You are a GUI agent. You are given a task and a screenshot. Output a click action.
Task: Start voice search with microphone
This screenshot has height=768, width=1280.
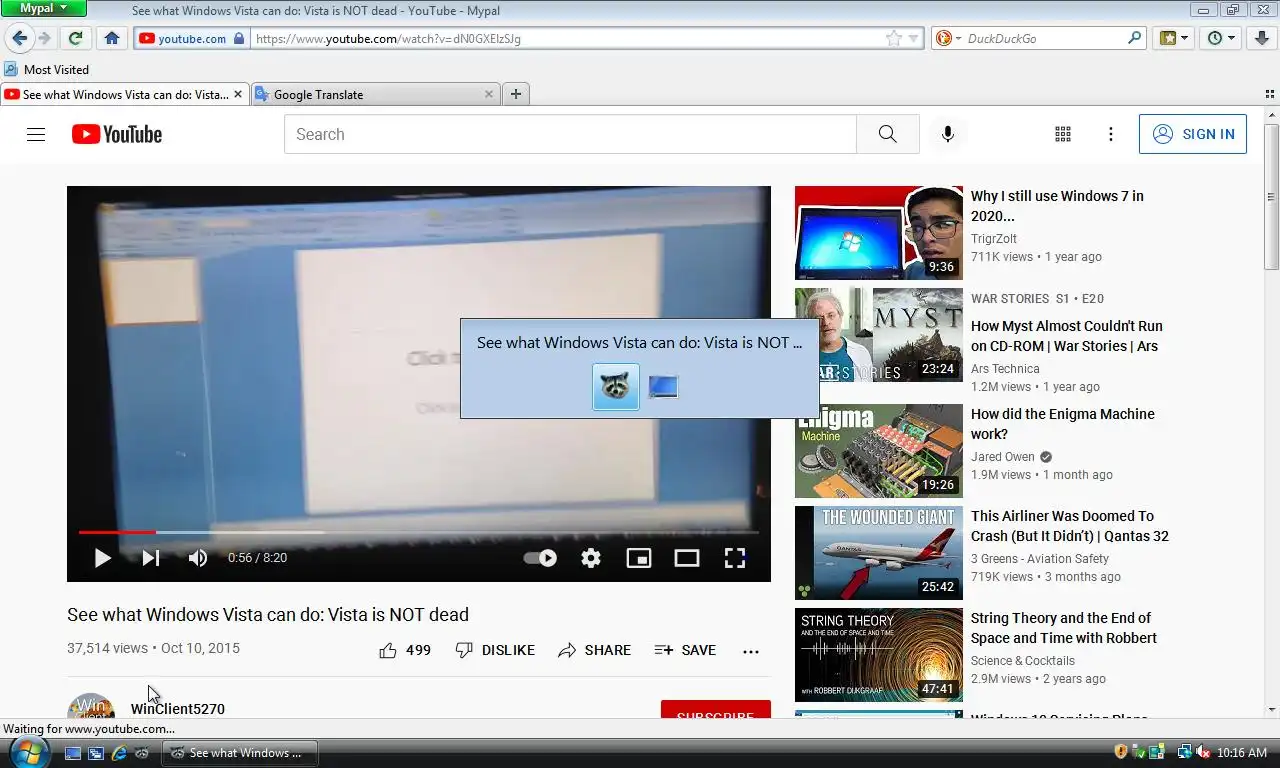948,134
